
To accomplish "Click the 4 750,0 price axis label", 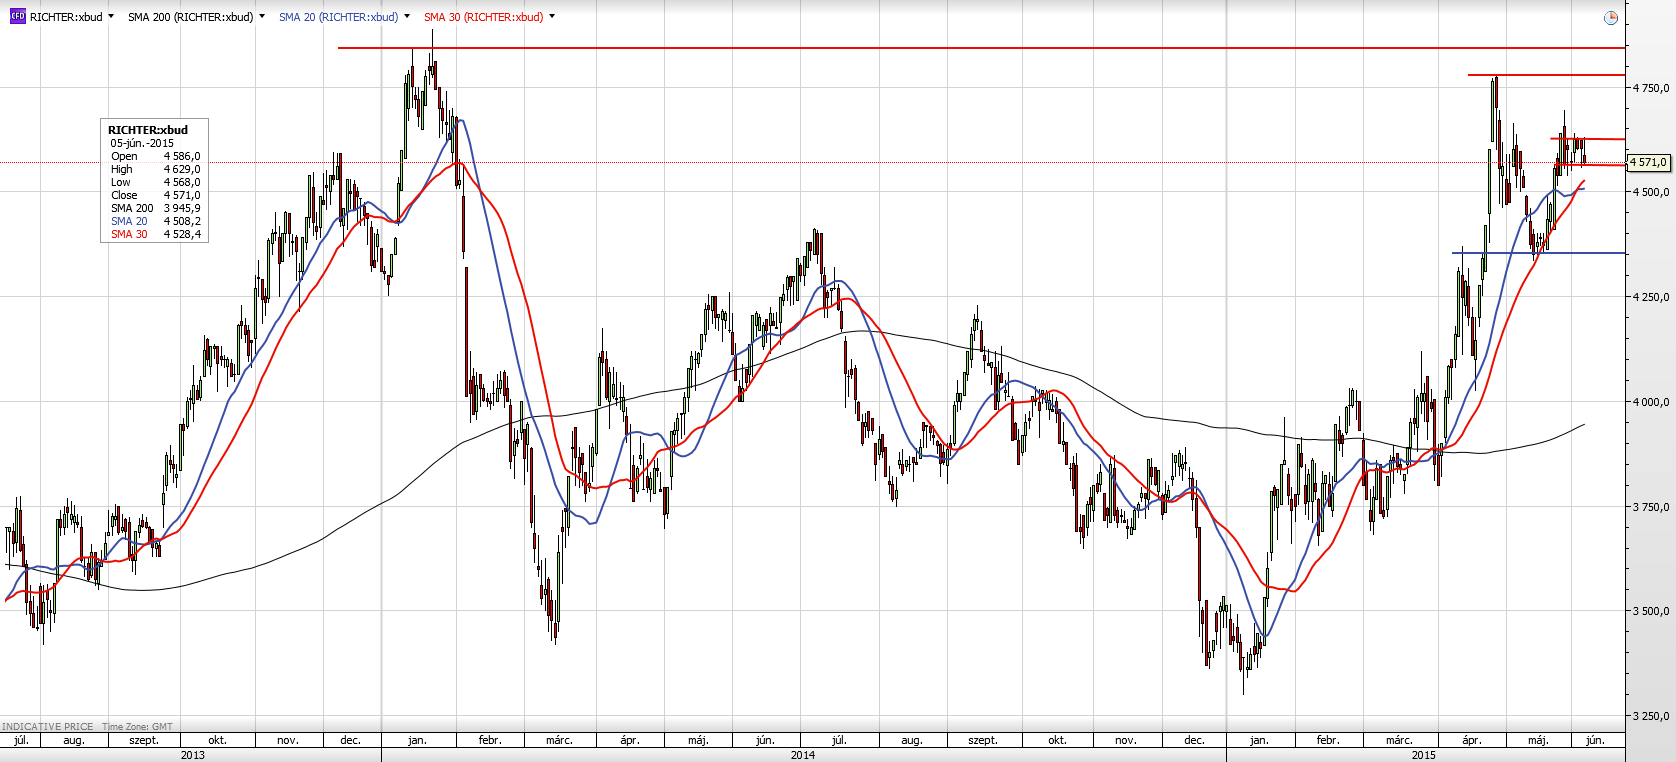I will click(1651, 88).
